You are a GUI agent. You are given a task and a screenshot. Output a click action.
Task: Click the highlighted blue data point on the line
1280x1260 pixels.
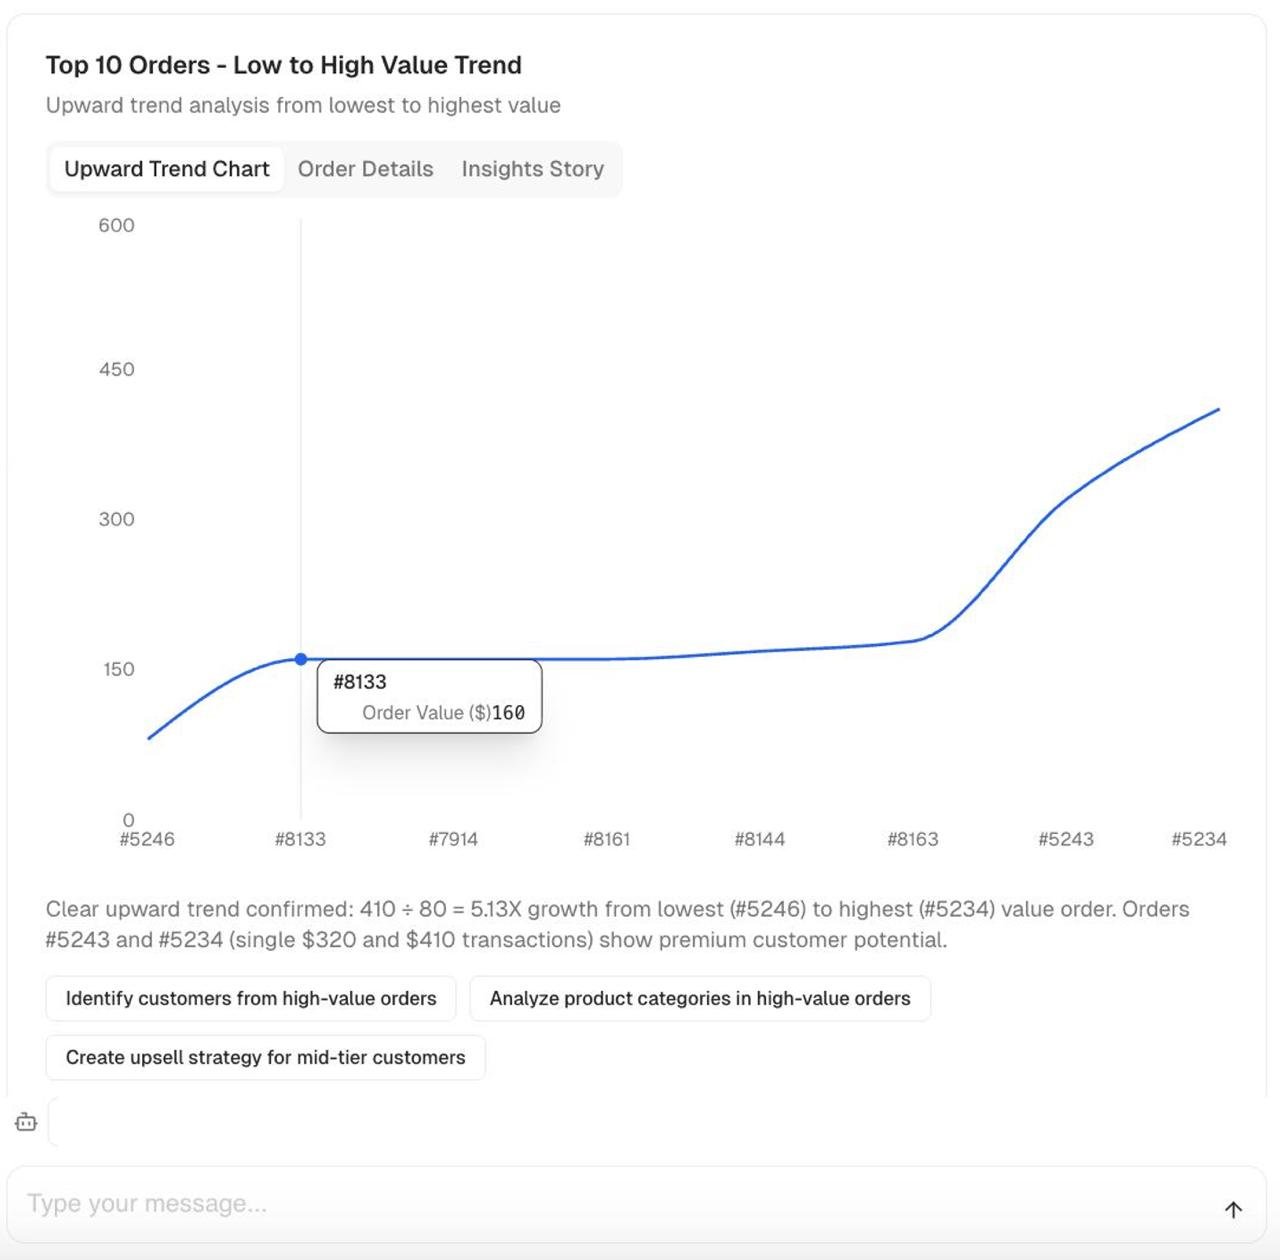pos(301,659)
